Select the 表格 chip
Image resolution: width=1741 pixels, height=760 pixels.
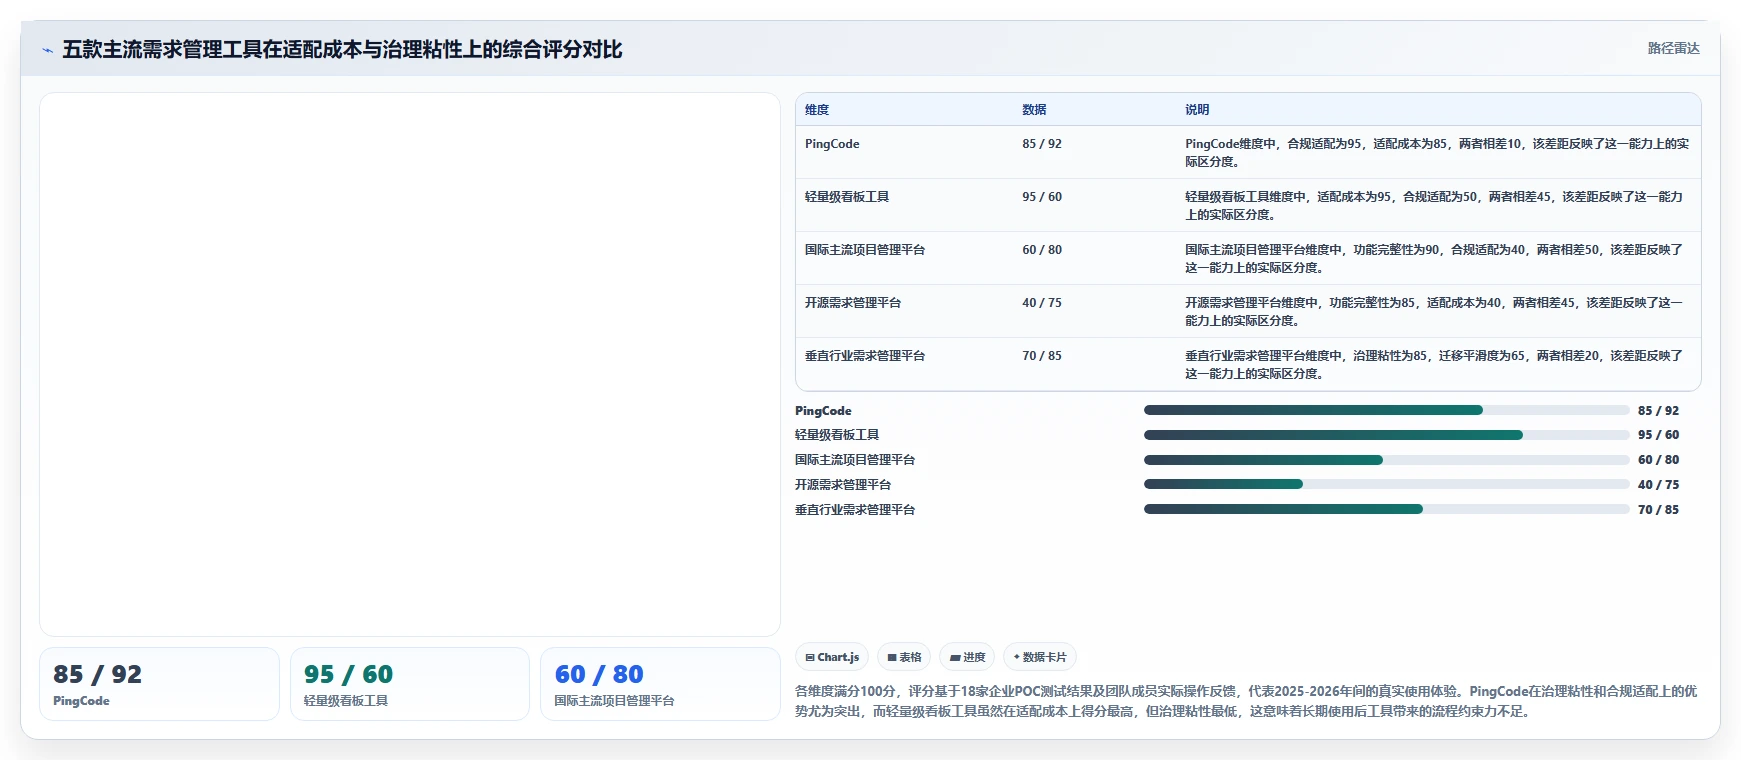pos(904,657)
